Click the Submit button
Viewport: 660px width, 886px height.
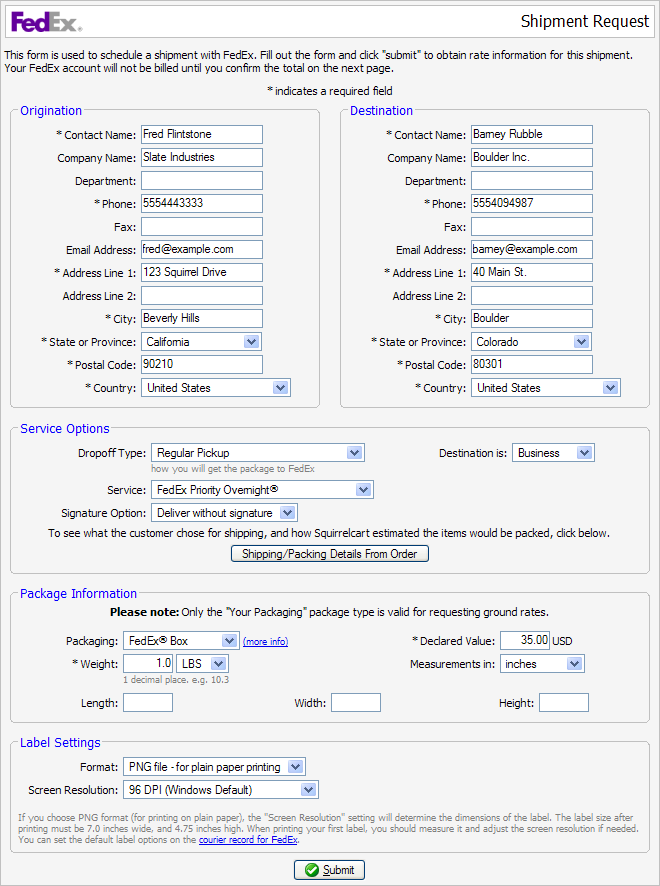click(x=329, y=870)
